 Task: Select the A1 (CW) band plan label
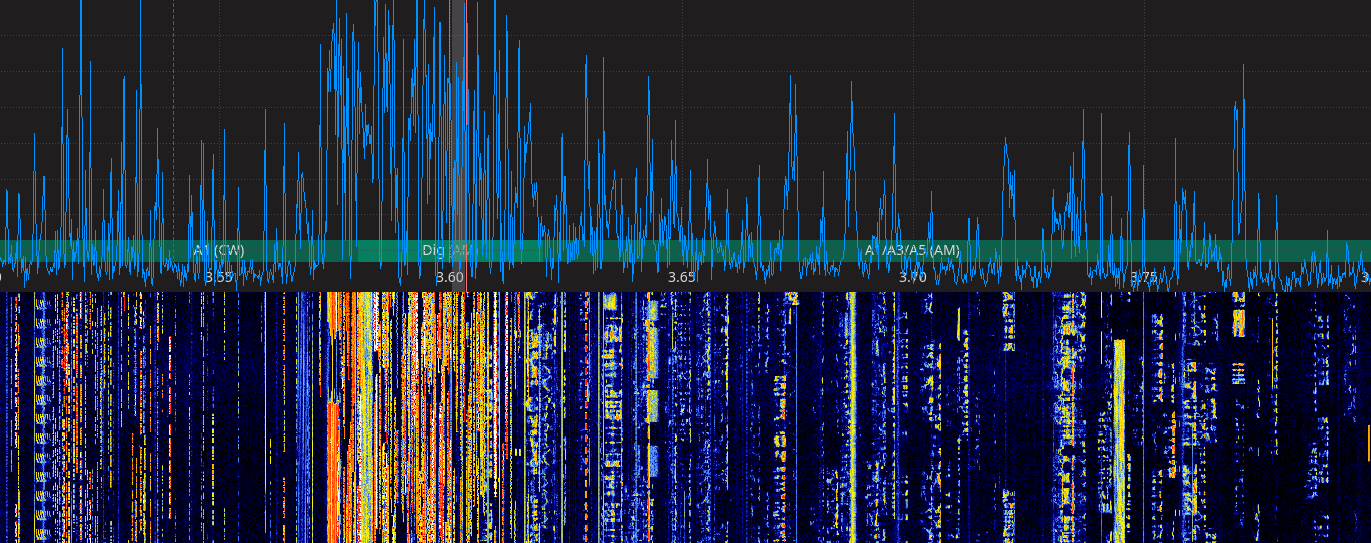click(218, 250)
